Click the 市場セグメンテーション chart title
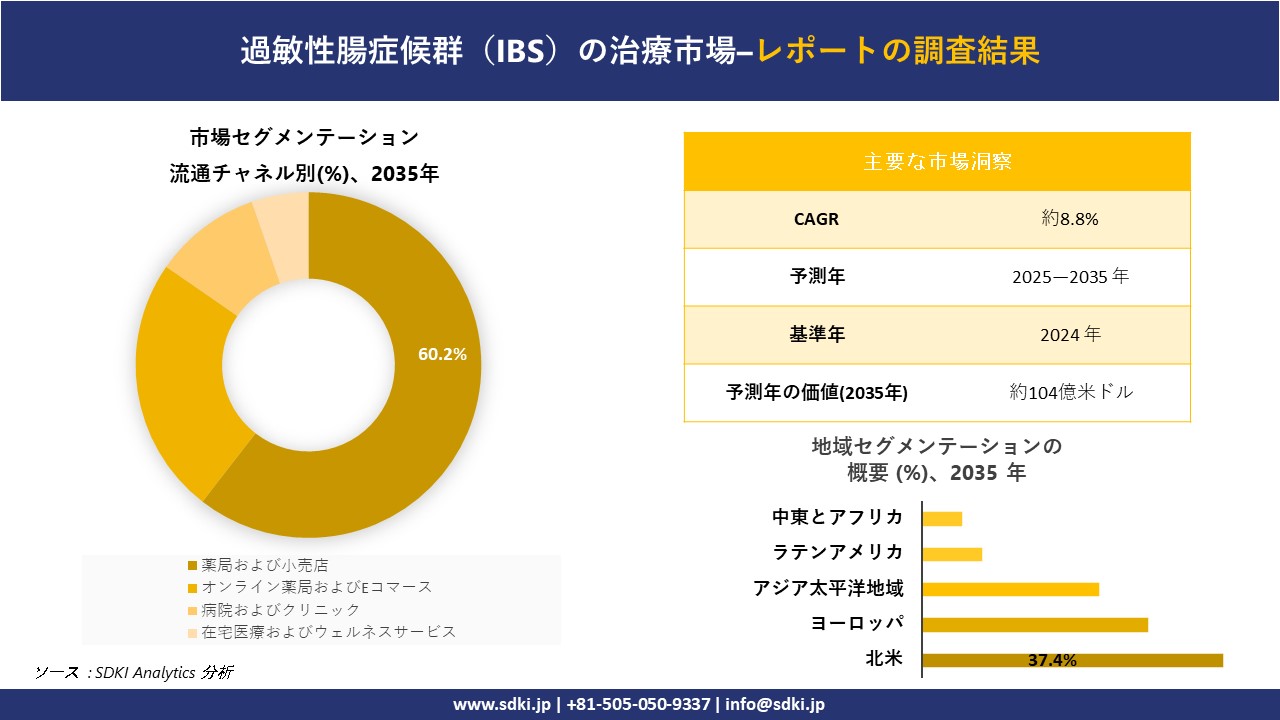This screenshot has width=1280, height=720. point(304,137)
